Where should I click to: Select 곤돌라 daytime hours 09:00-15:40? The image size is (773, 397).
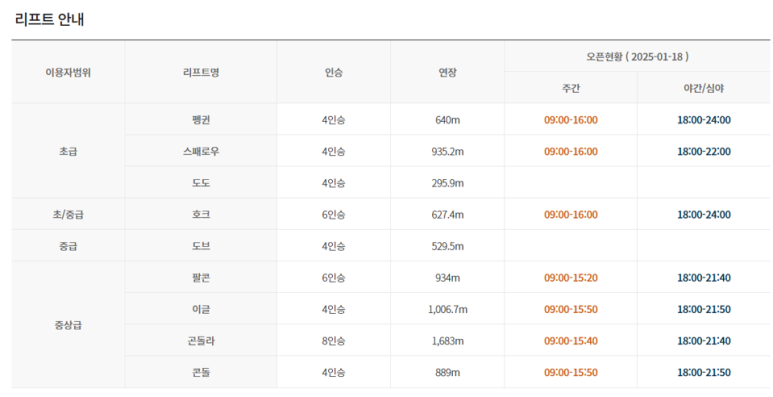pyautogui.click(x=571, y=341)
